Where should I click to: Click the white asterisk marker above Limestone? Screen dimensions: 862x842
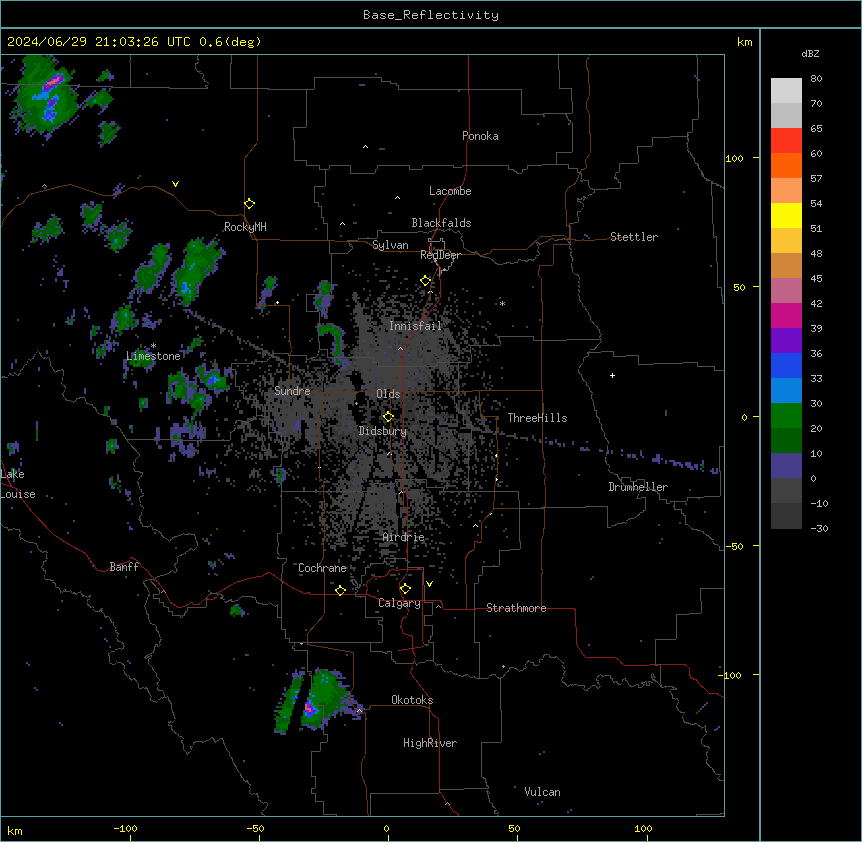coord(153,346)
